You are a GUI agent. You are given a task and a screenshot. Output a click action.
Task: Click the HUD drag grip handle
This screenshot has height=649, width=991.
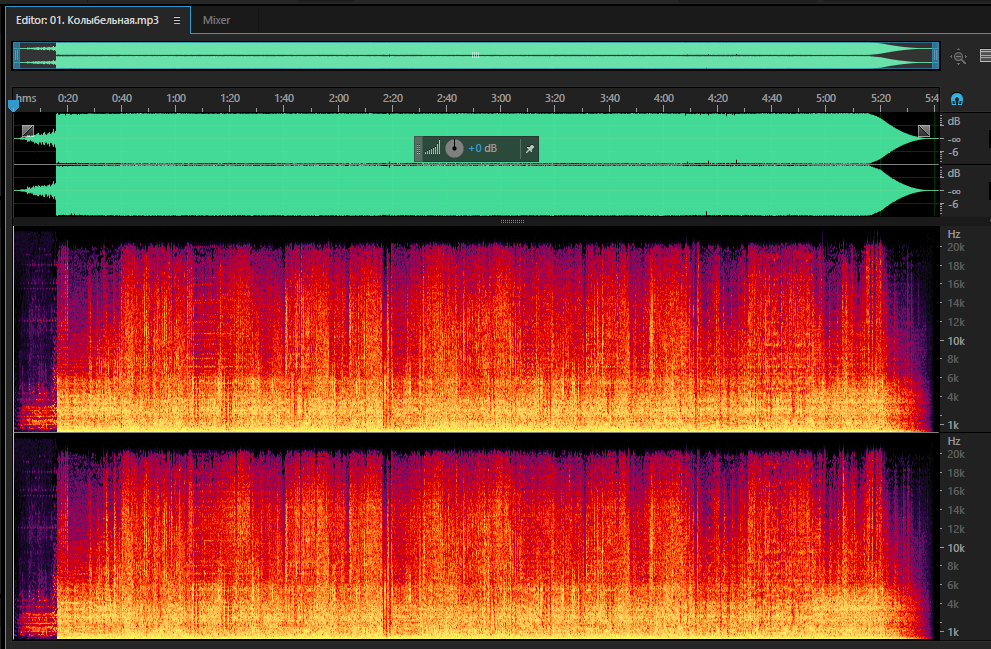418,149
